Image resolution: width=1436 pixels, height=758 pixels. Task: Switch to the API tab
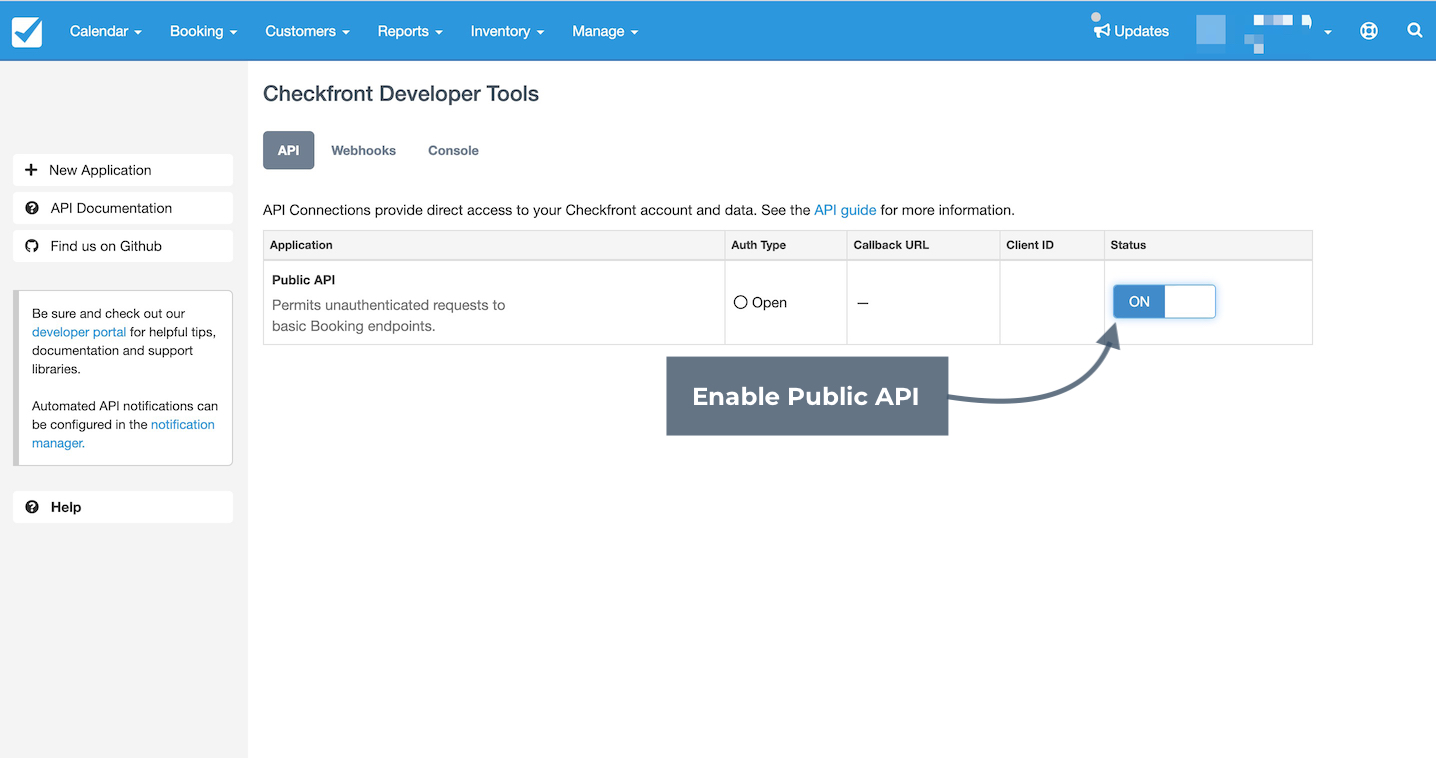[x=289, y=150]
